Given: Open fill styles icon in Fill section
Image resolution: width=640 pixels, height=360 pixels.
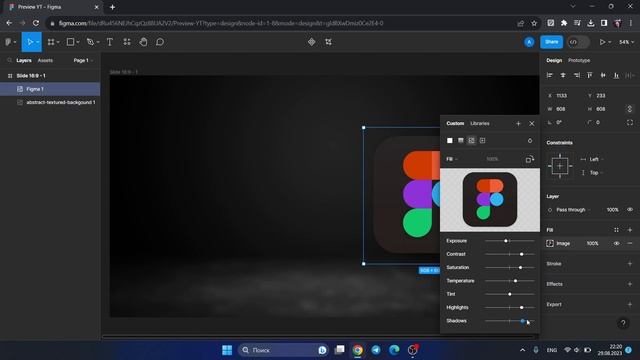Looking at the screenshot, I should click(x=616, y=230).
